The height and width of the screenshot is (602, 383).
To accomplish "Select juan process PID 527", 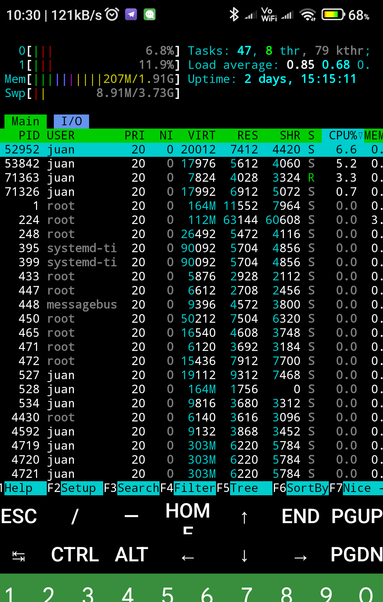I will [x=192, y=375].
